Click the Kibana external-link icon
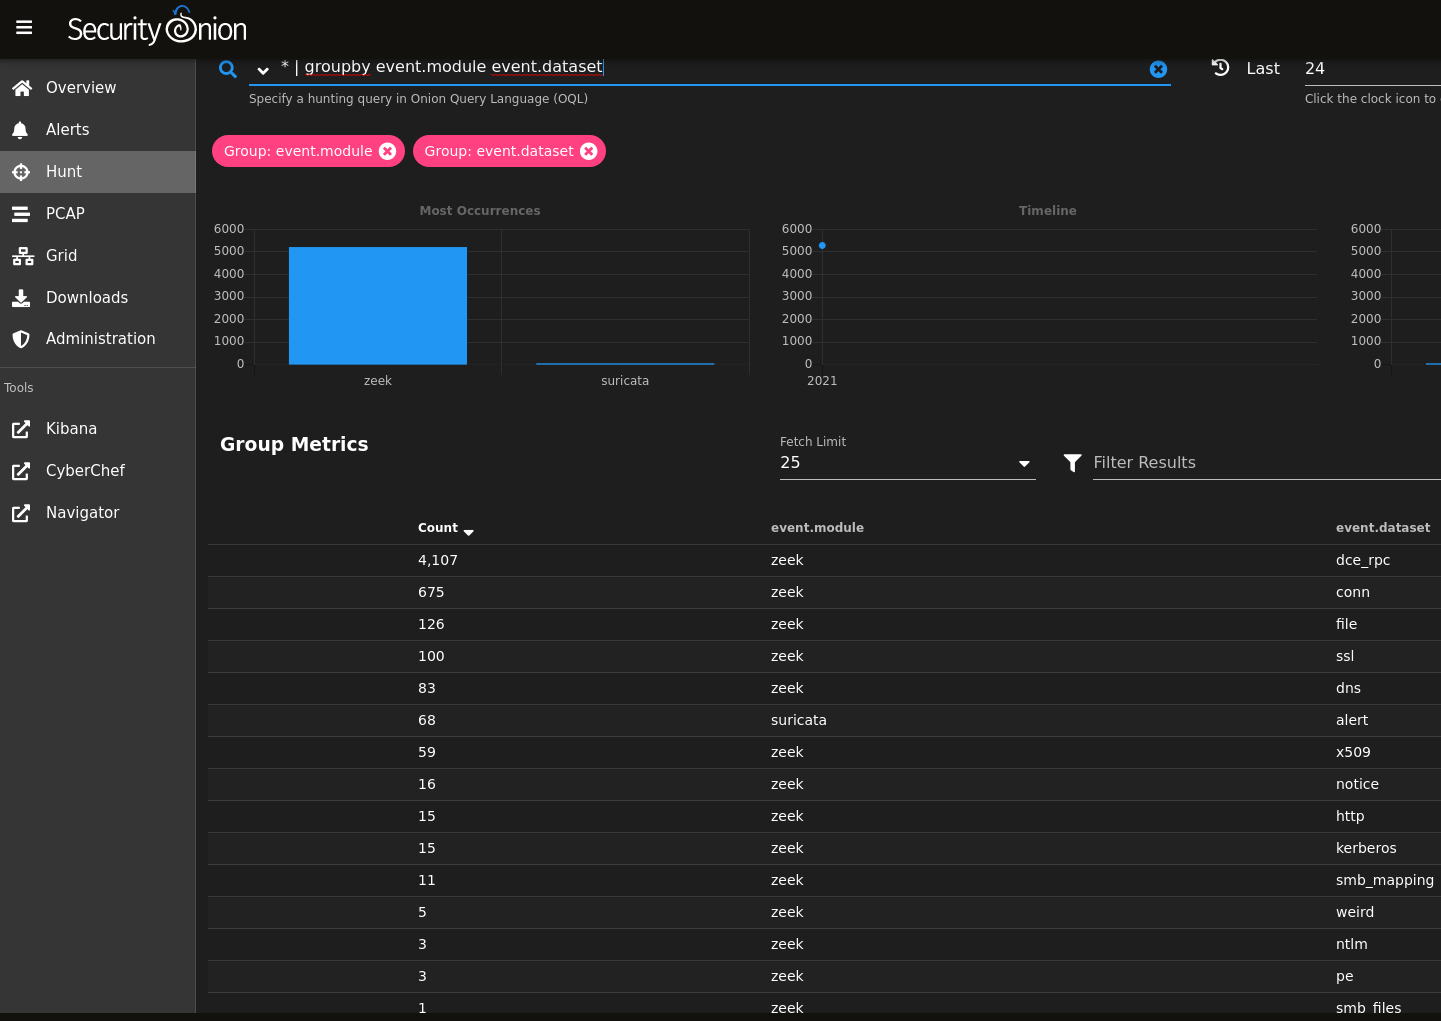Viewport: 1441px width, 1021px height. coord(21,429)
